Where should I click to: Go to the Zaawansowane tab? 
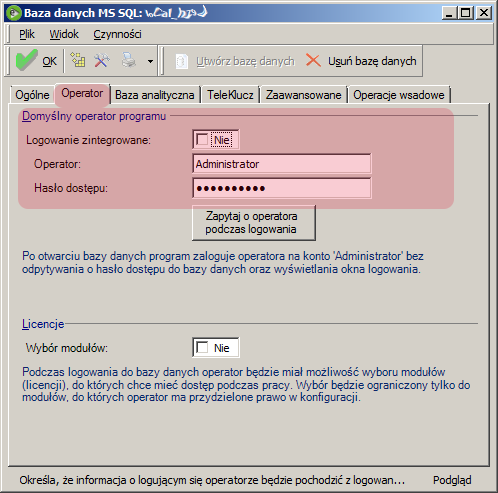click(304, 95)
